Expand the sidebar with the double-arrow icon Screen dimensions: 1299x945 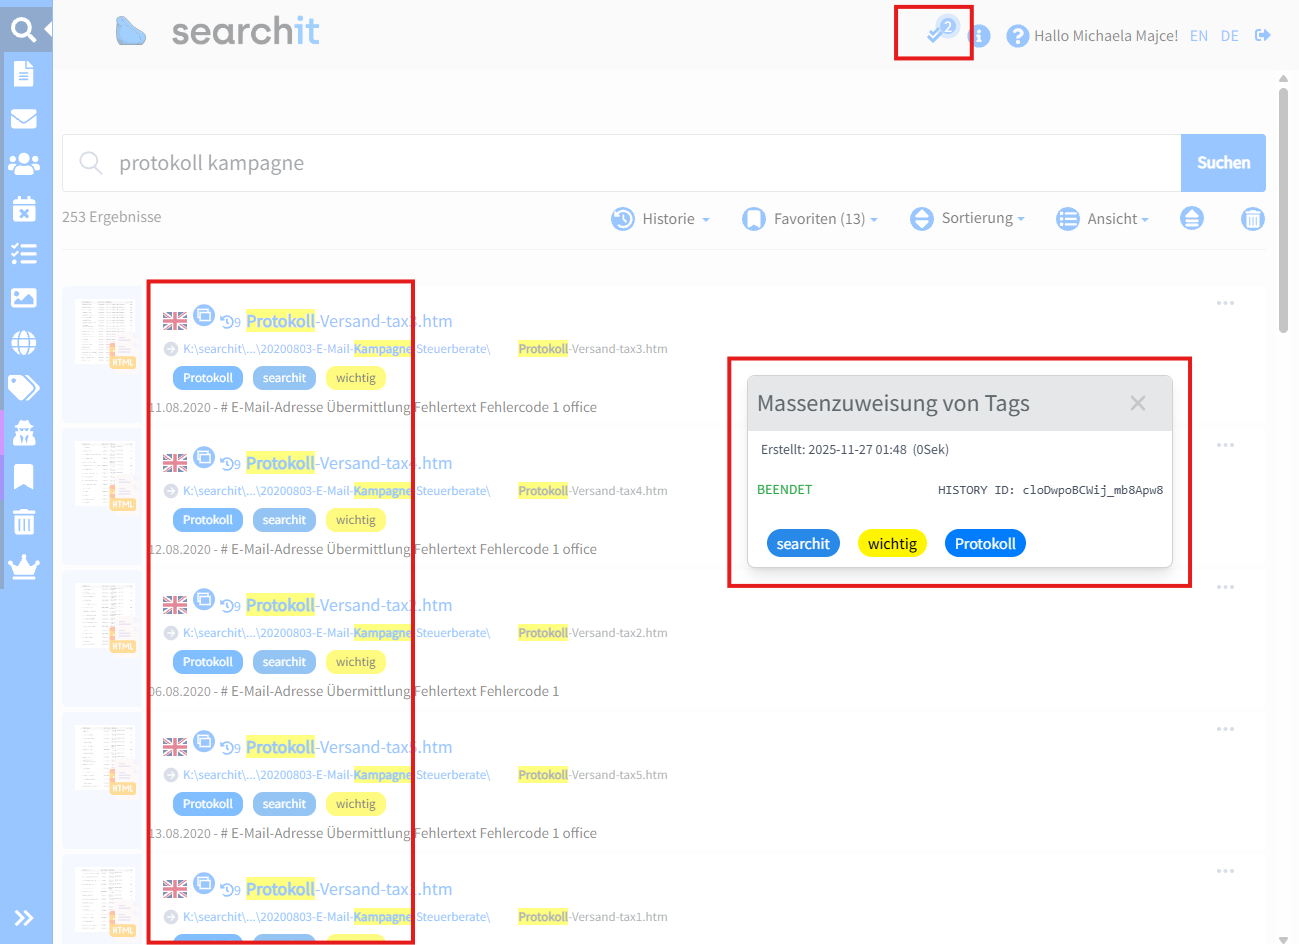[24, 918]
